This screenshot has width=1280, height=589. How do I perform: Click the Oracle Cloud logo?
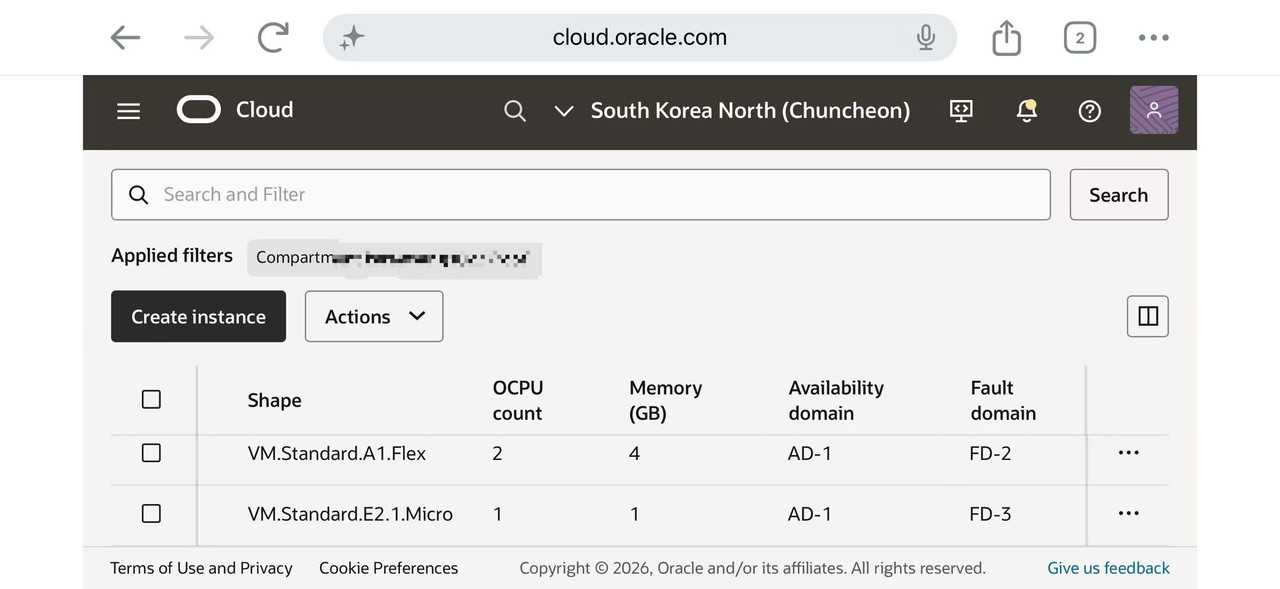[235, 110]
